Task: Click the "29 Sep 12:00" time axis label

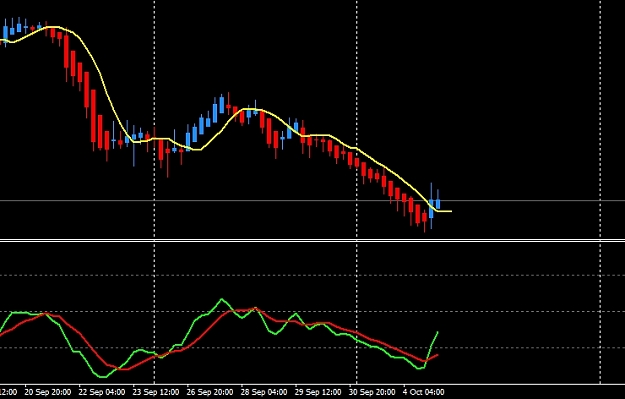Action: (318, 392)
